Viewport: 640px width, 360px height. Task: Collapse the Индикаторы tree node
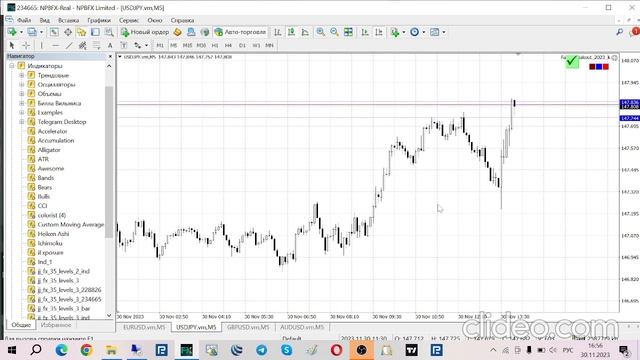pyautogui.click(x=12, y=66)
